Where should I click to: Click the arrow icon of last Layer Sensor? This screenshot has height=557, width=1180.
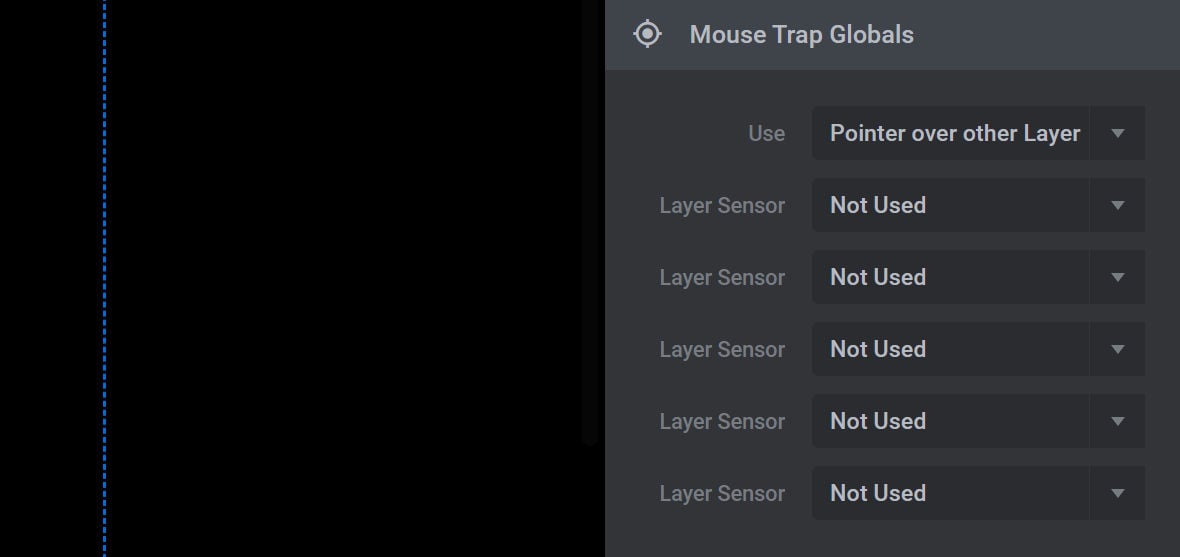tap(1118, 494)
